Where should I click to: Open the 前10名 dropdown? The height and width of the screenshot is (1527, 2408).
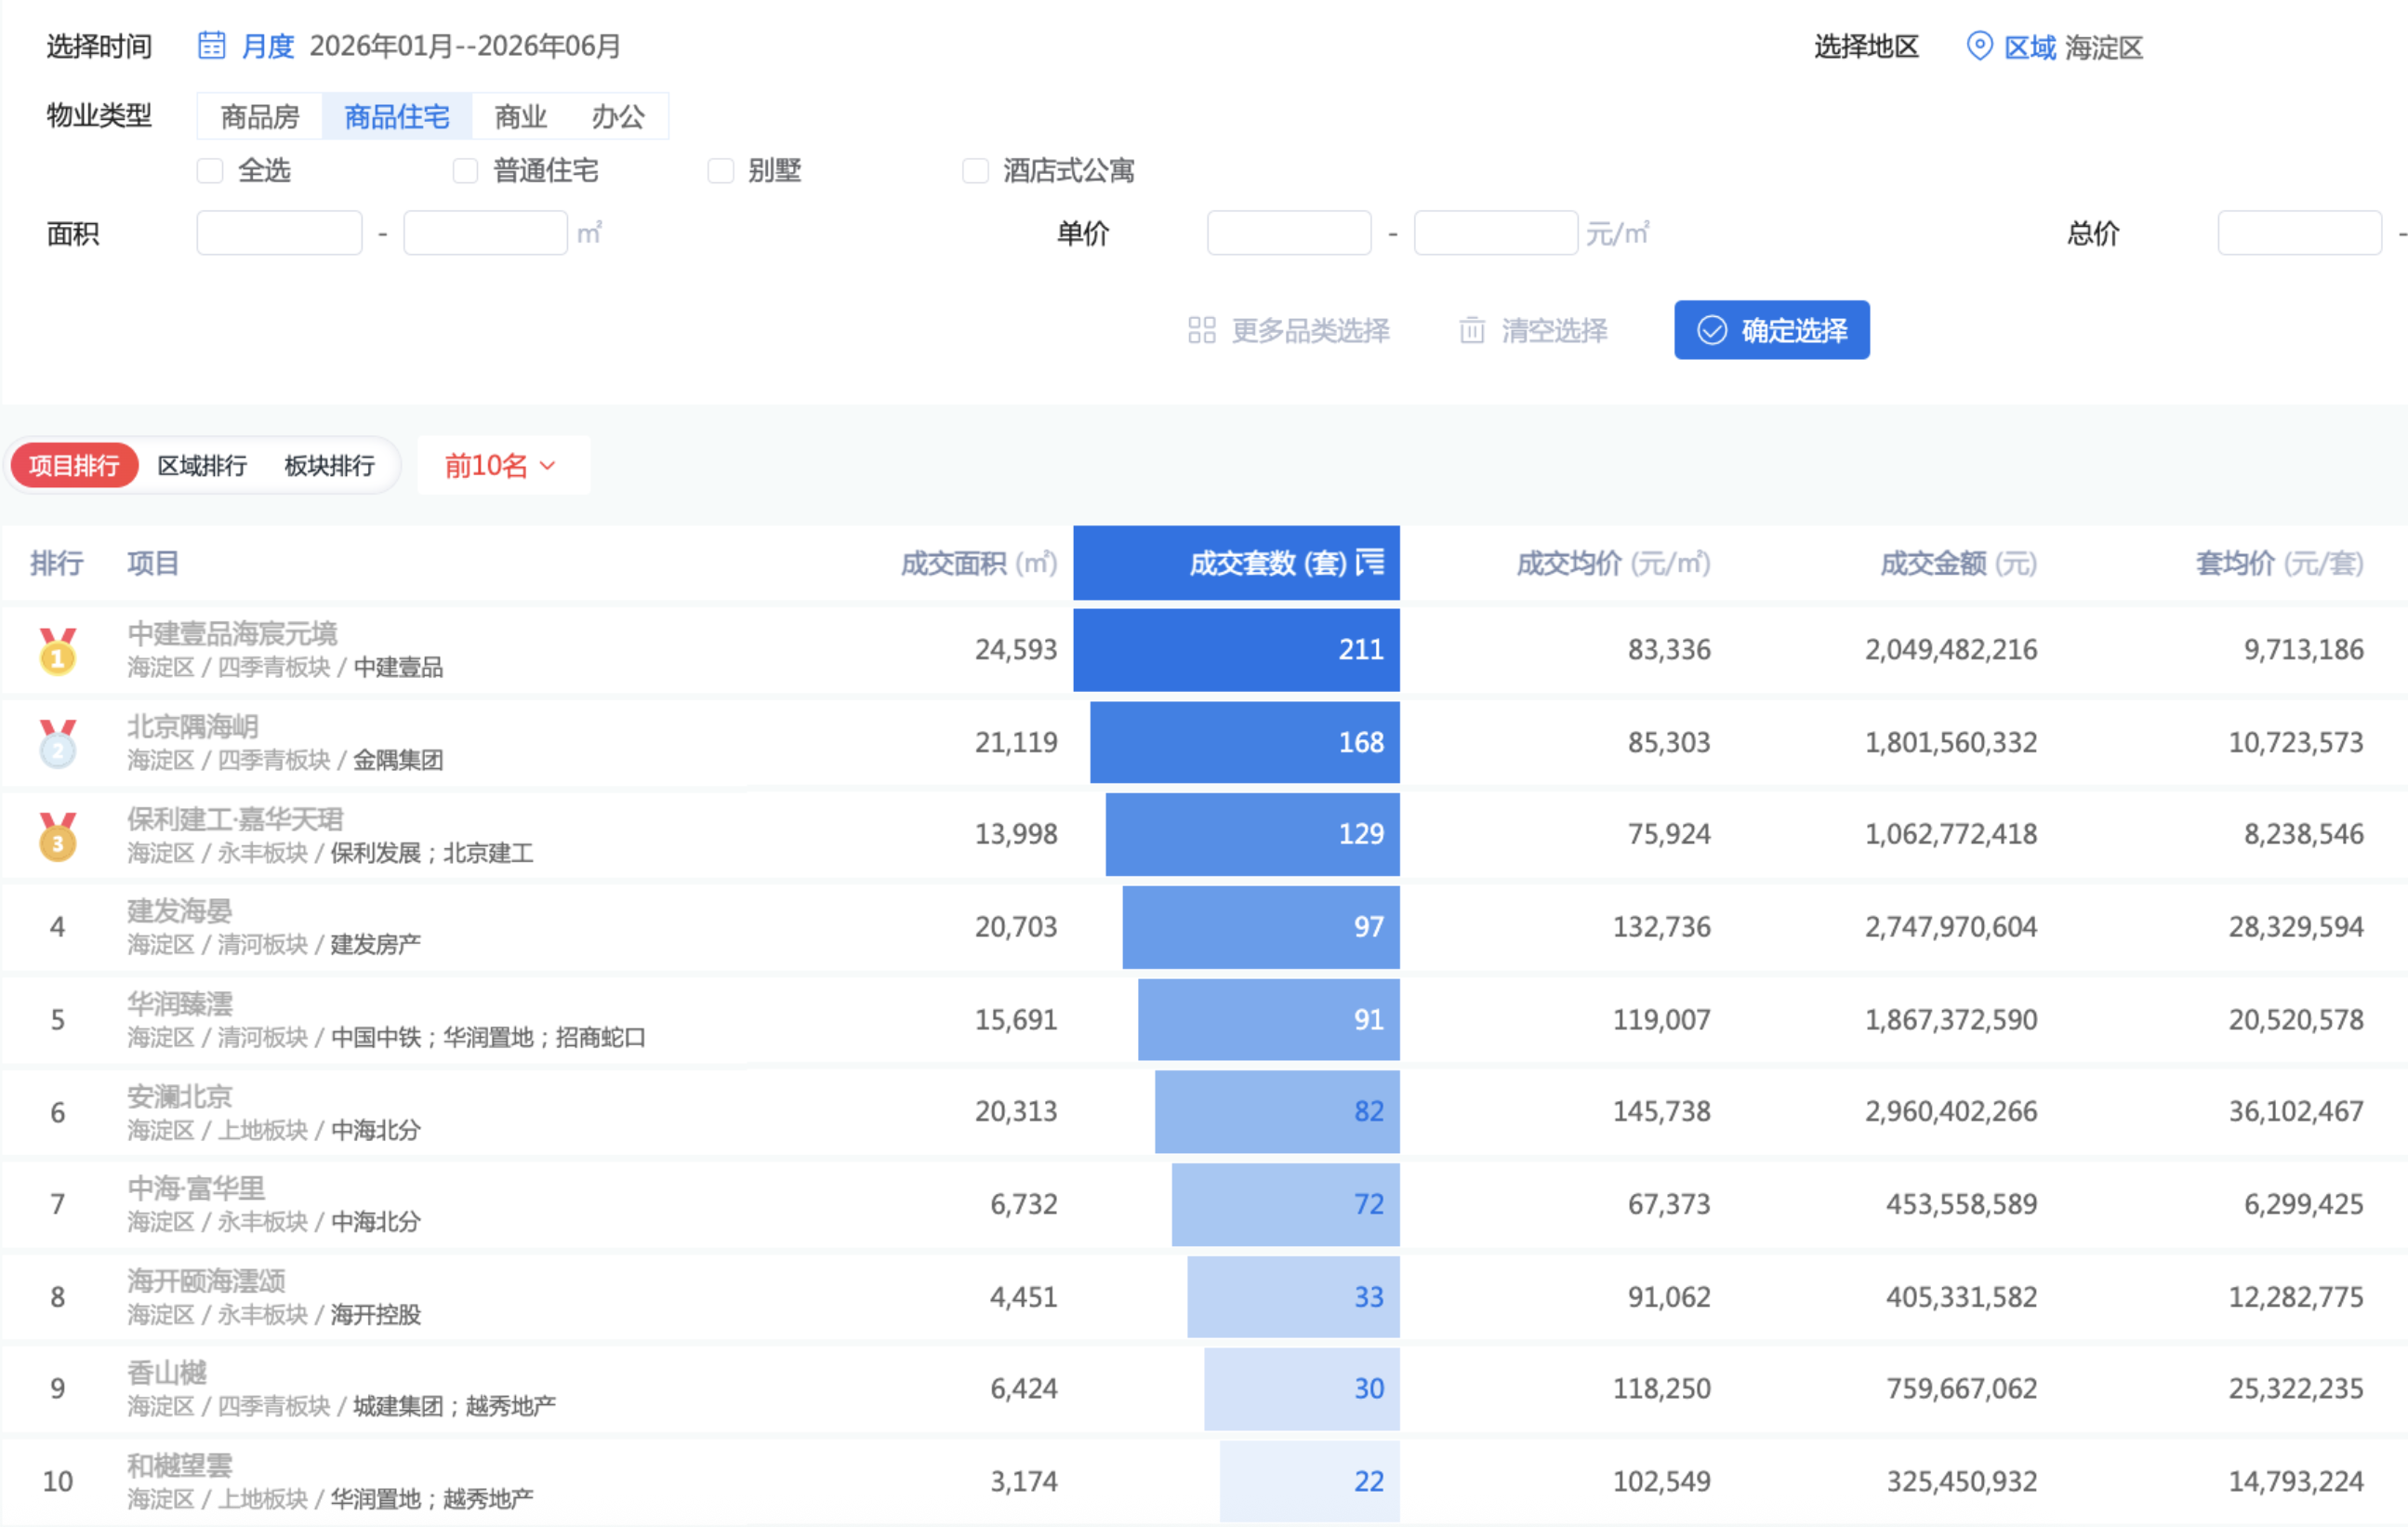click(x=503, y=465)
